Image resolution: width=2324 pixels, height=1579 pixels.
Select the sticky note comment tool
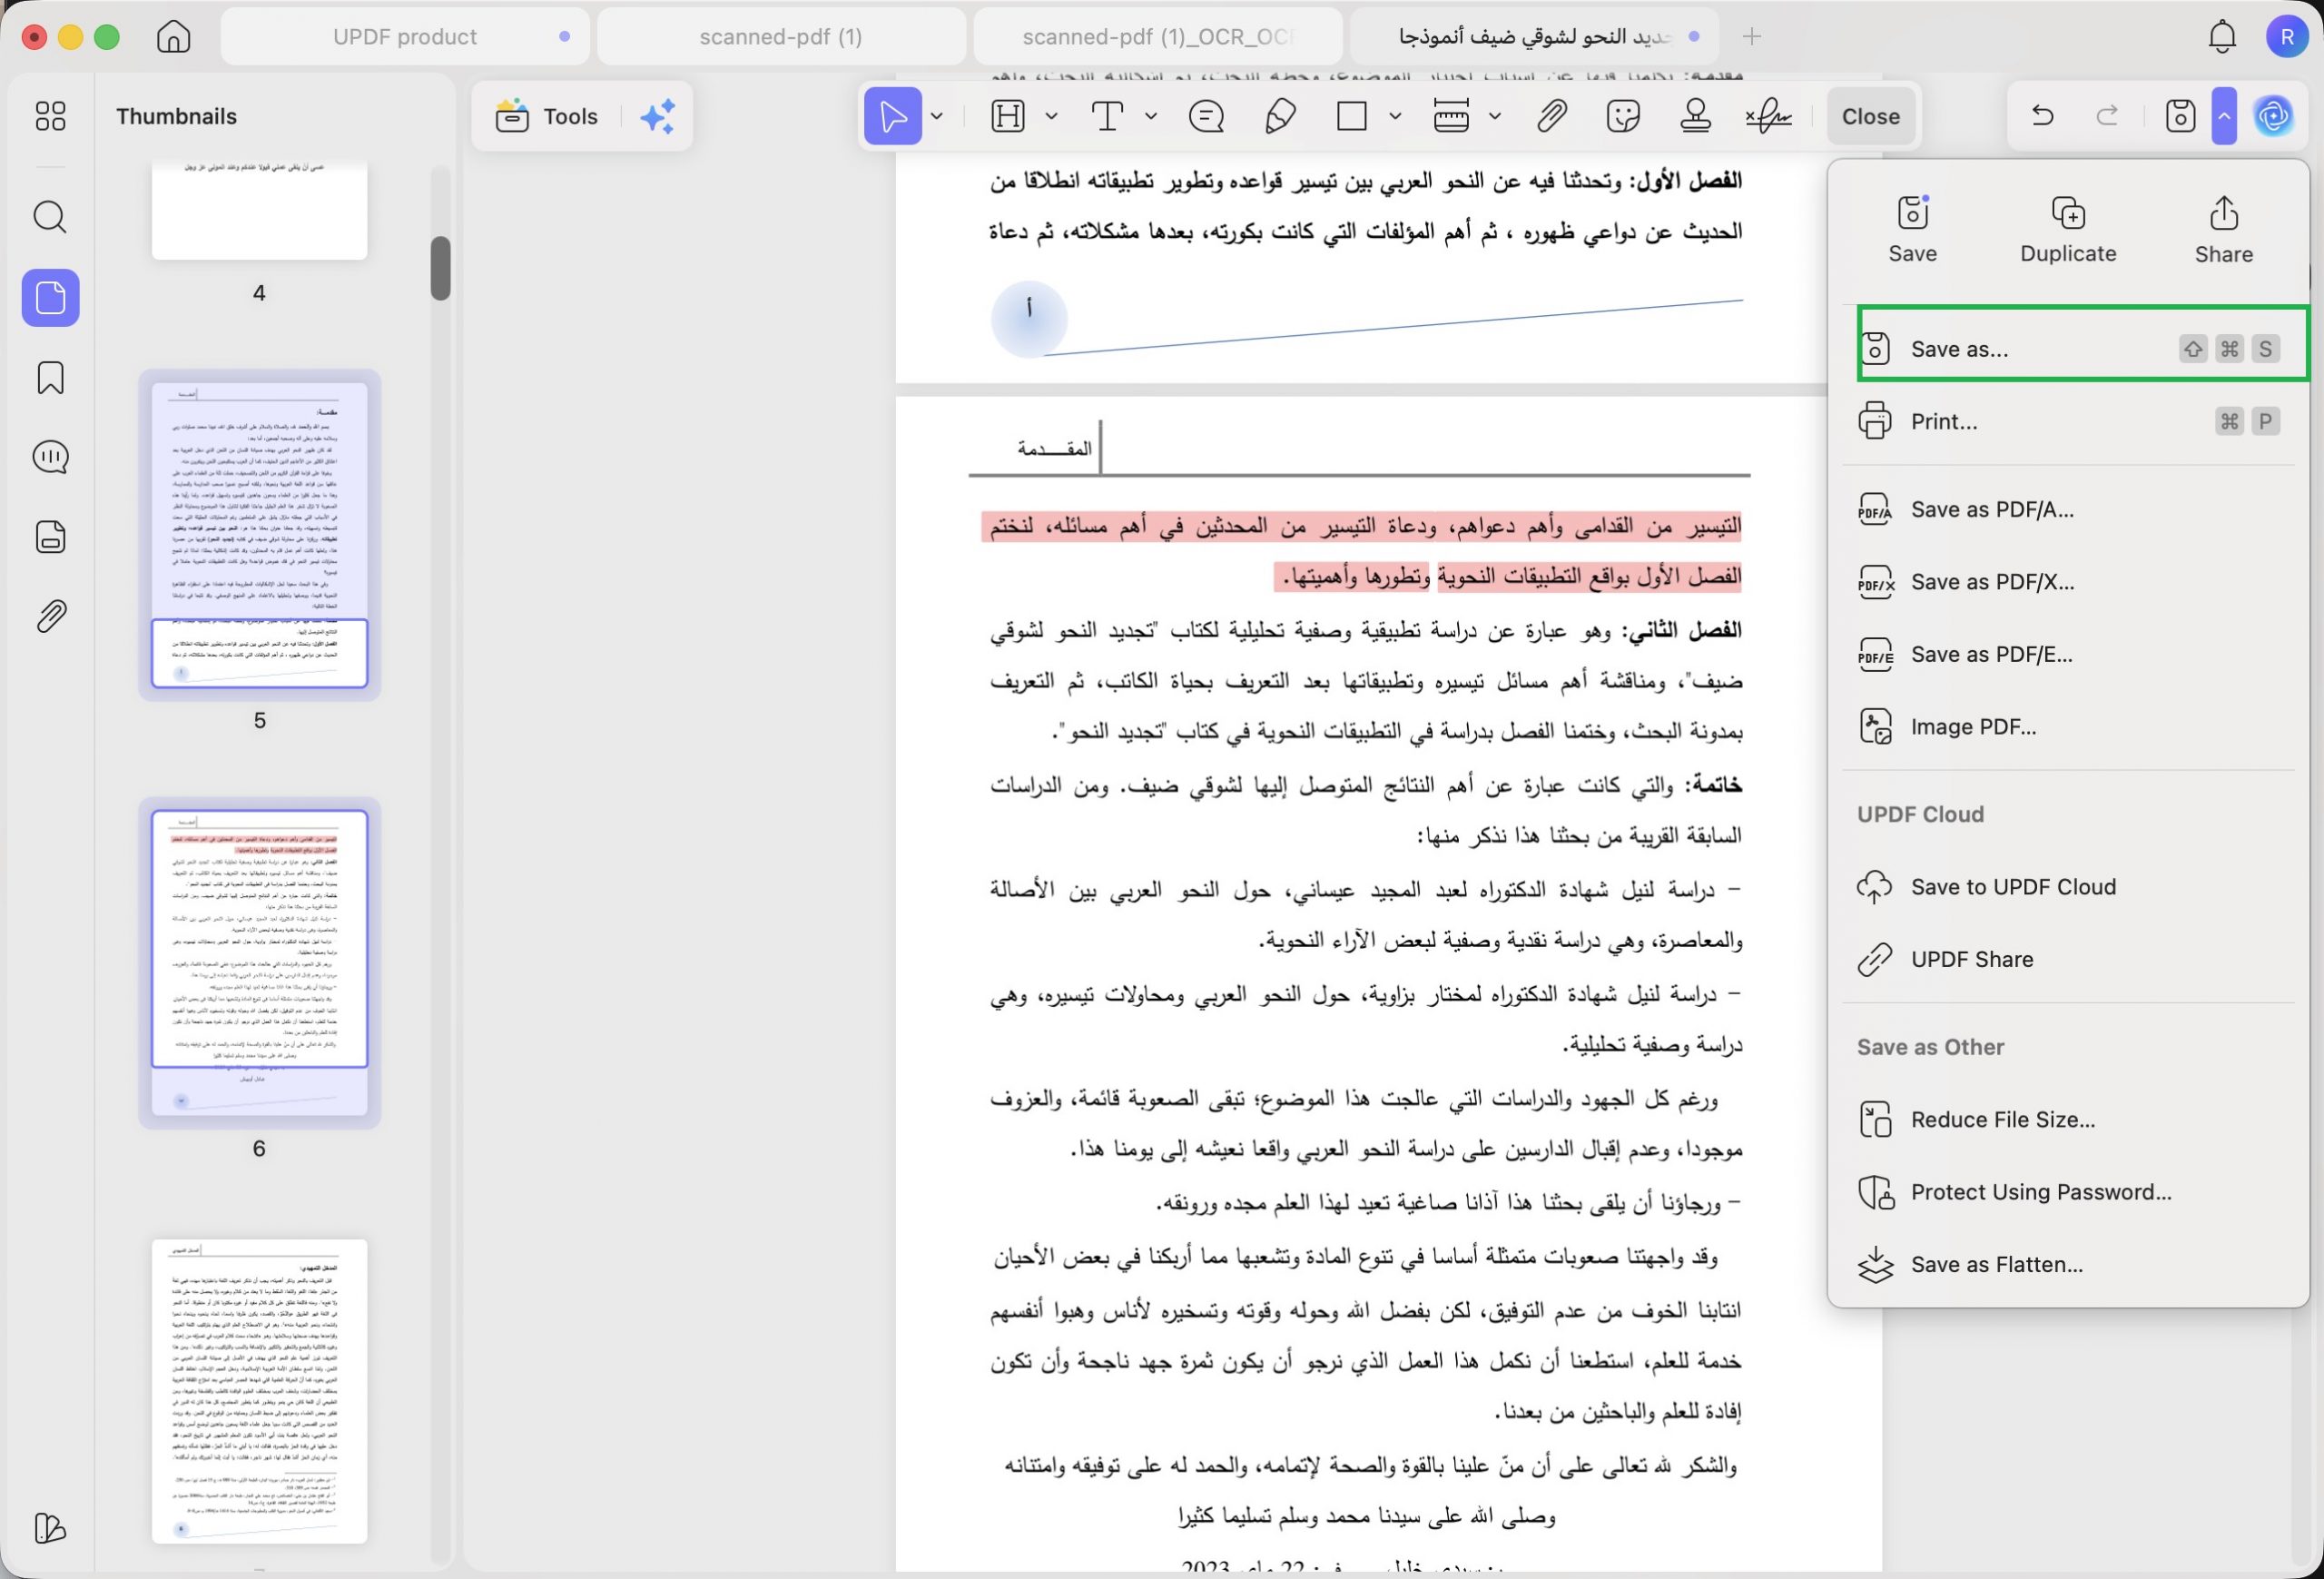tap(1206, 116)
